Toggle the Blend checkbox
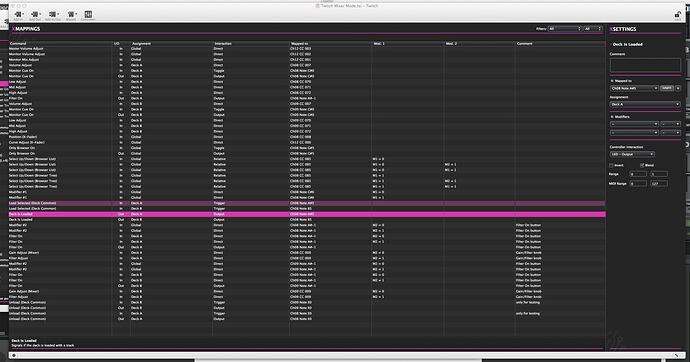Image resolution: width=690 pixels, height=362 pixels. (642, 165)
